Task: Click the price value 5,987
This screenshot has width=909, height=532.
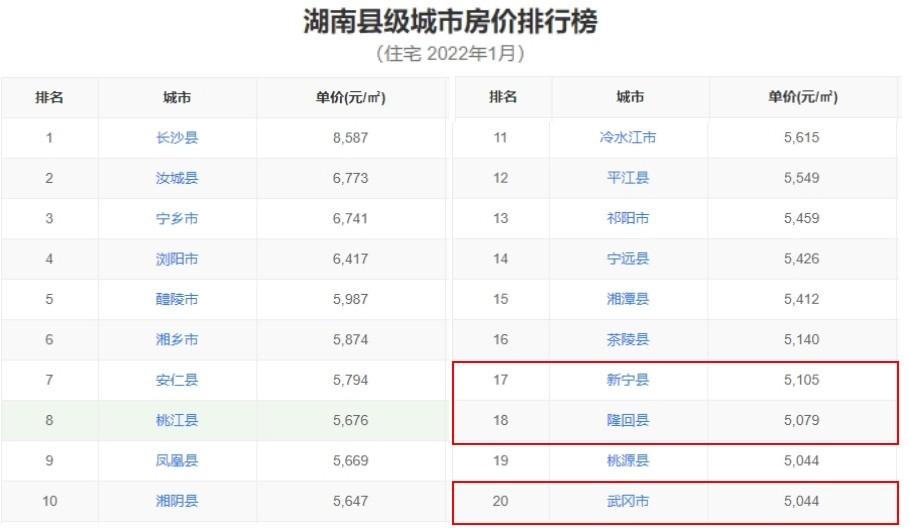Action: pyautogui.click(x=350, y=299)
